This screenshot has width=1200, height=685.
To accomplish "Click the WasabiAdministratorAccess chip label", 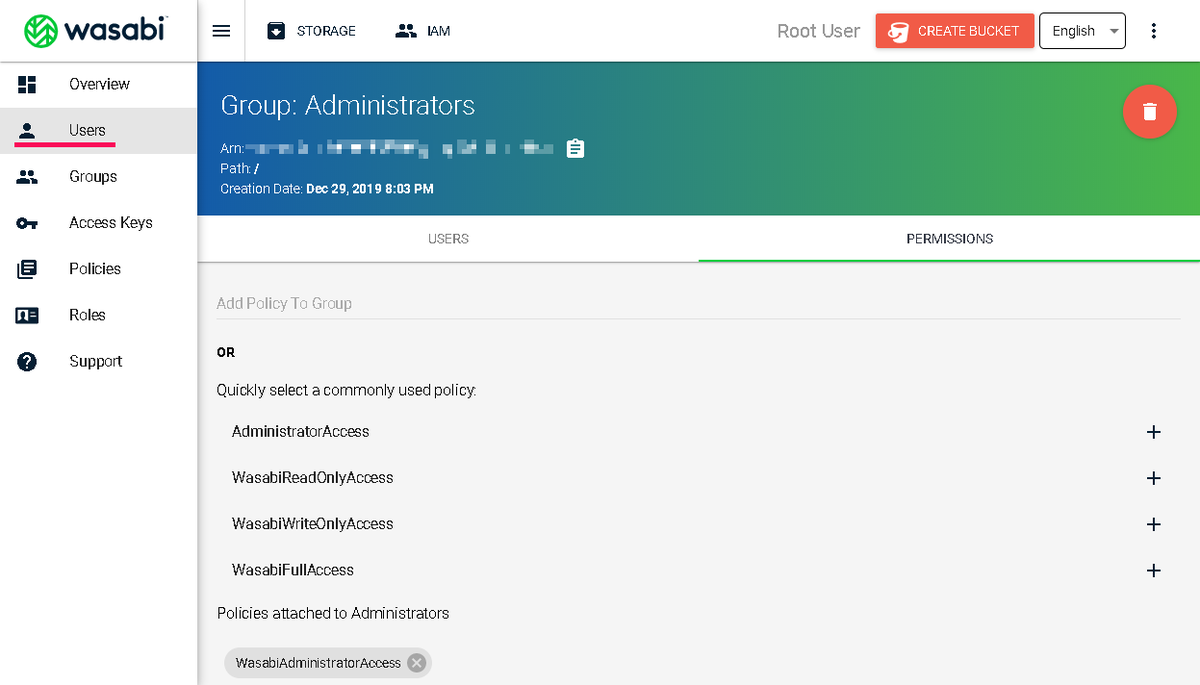I will [x=318, y=663].
